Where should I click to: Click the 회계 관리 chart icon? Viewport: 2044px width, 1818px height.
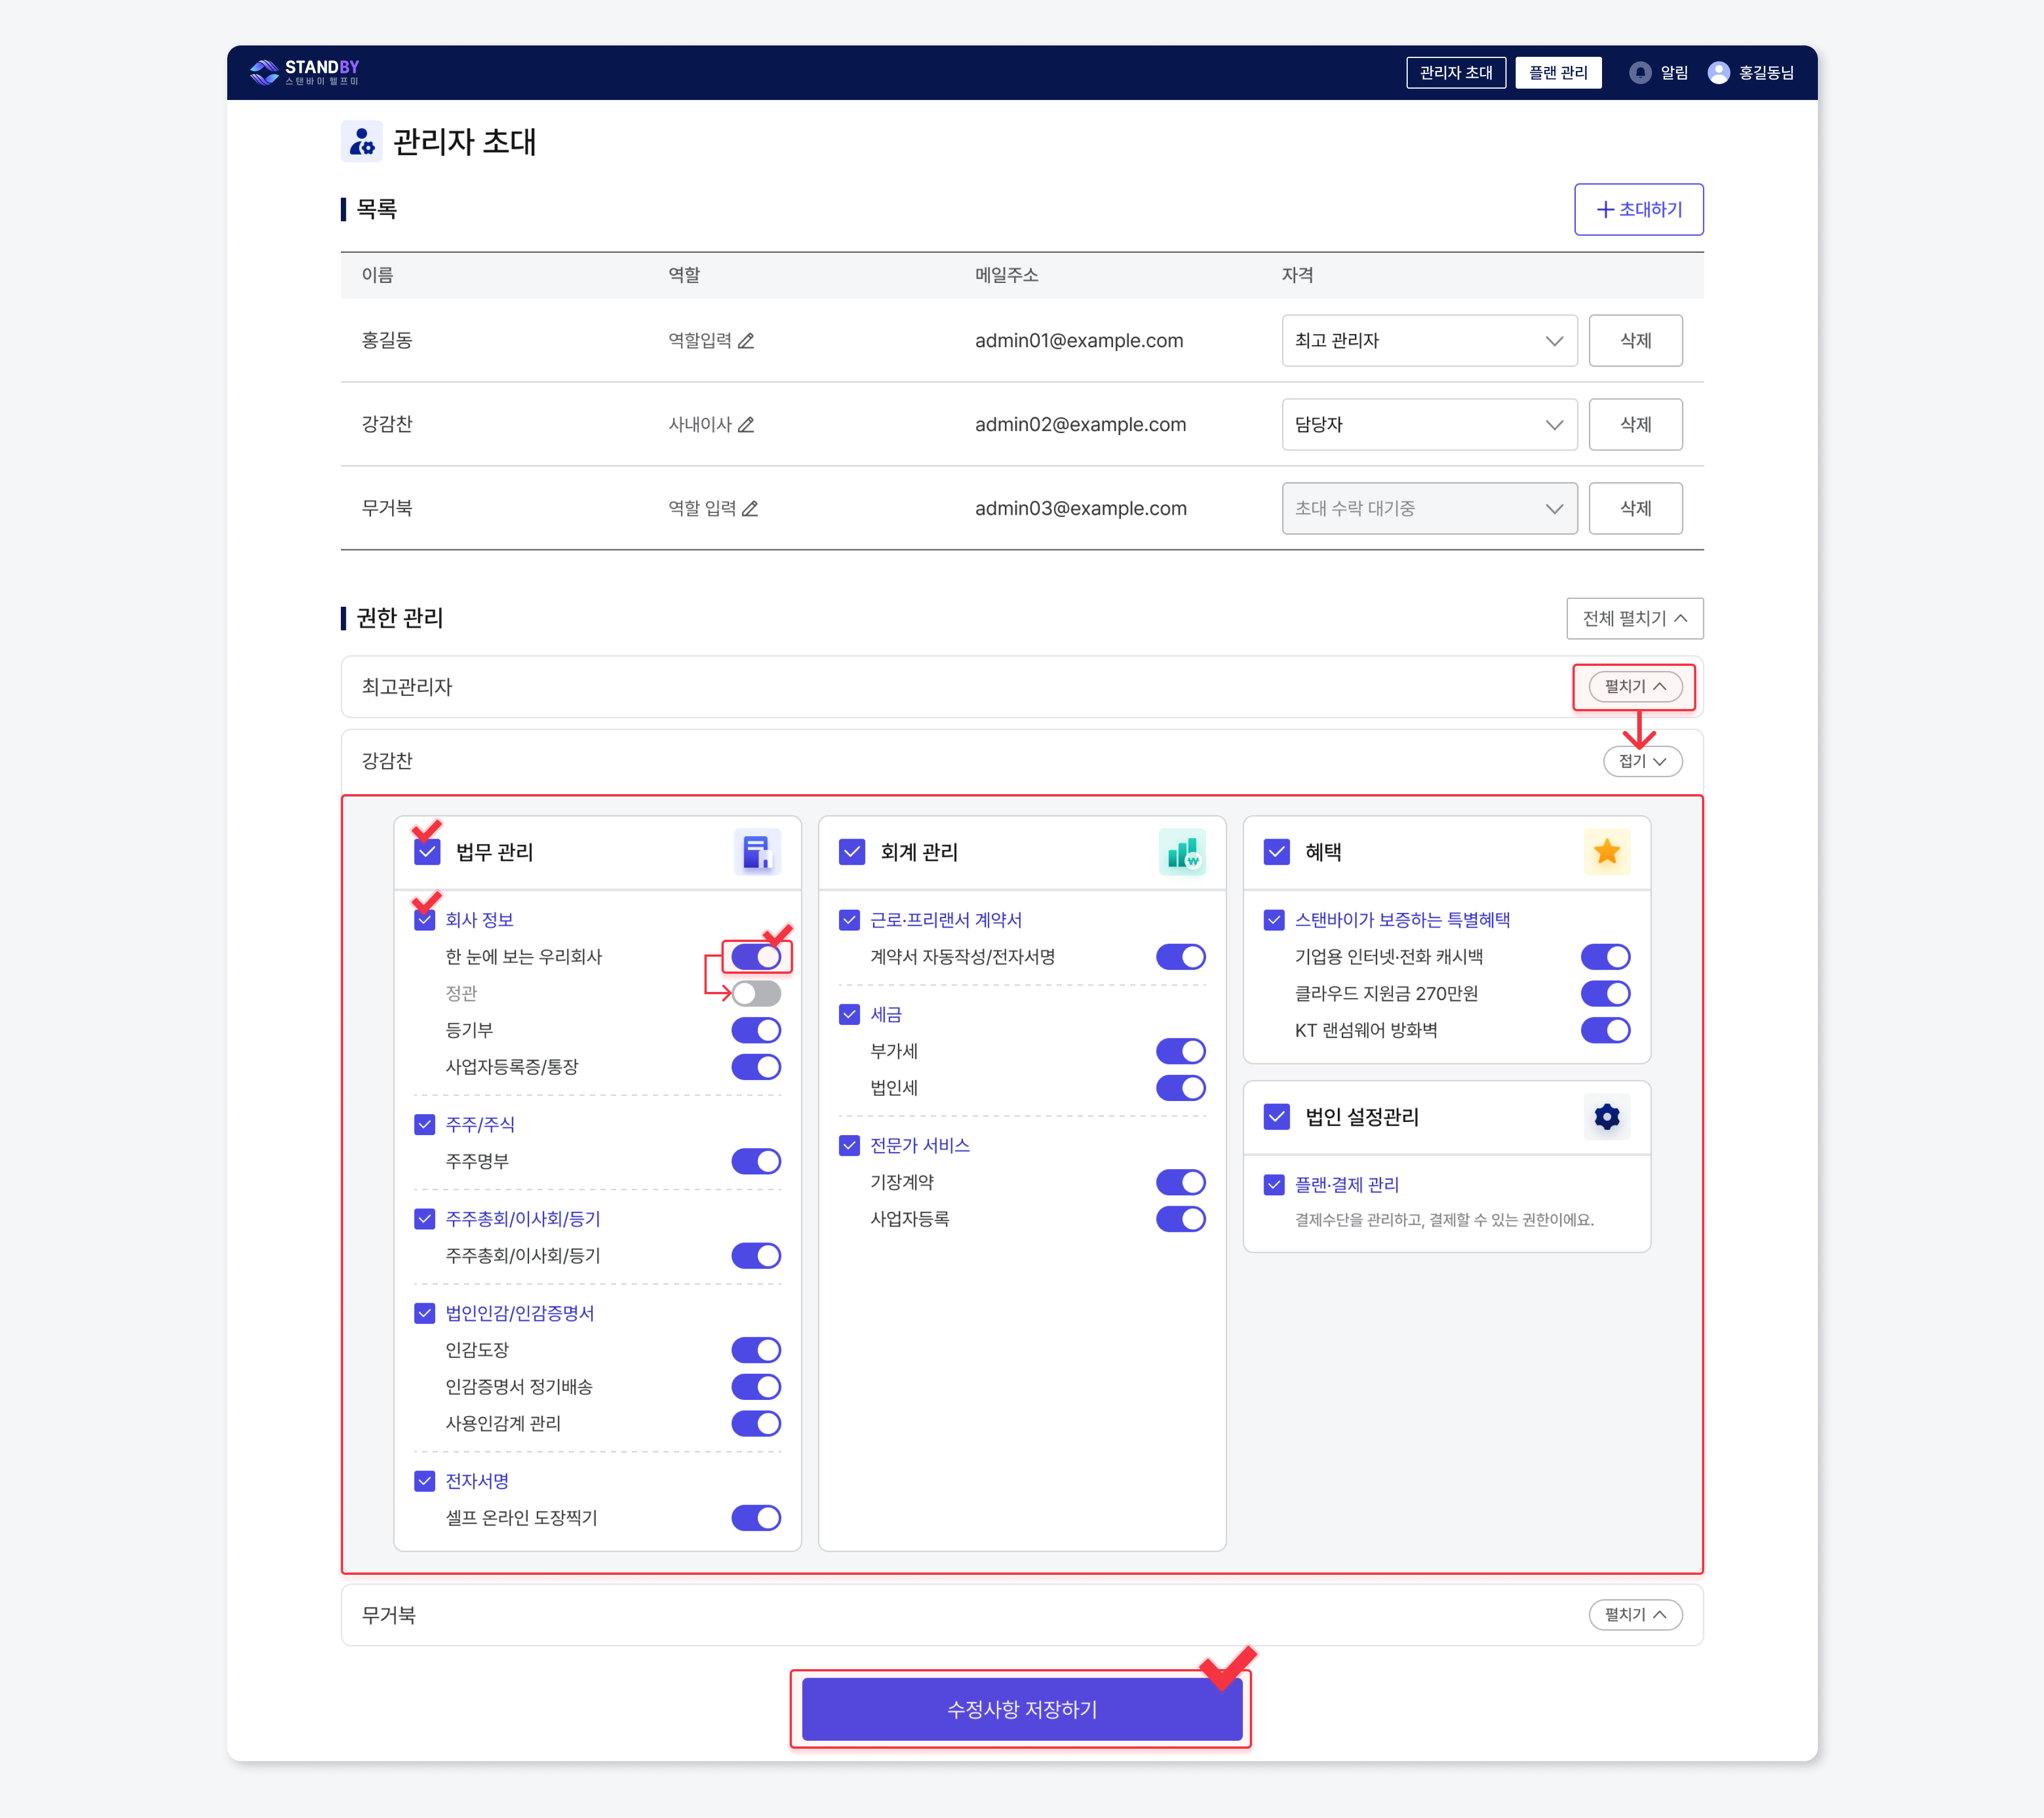(1182, 852)
